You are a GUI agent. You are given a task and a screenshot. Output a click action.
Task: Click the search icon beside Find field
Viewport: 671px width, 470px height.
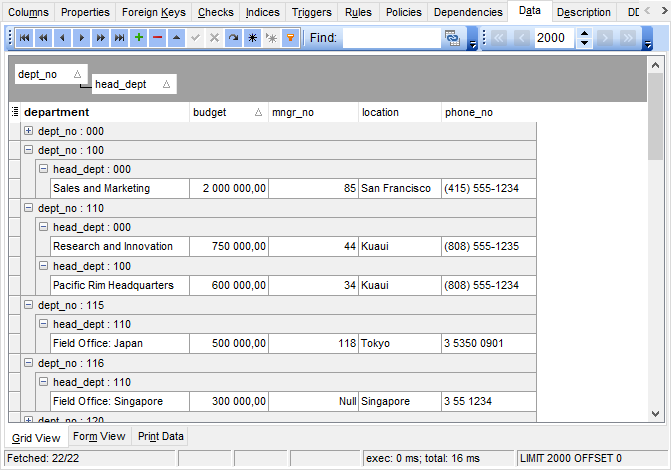pos(452,38)
